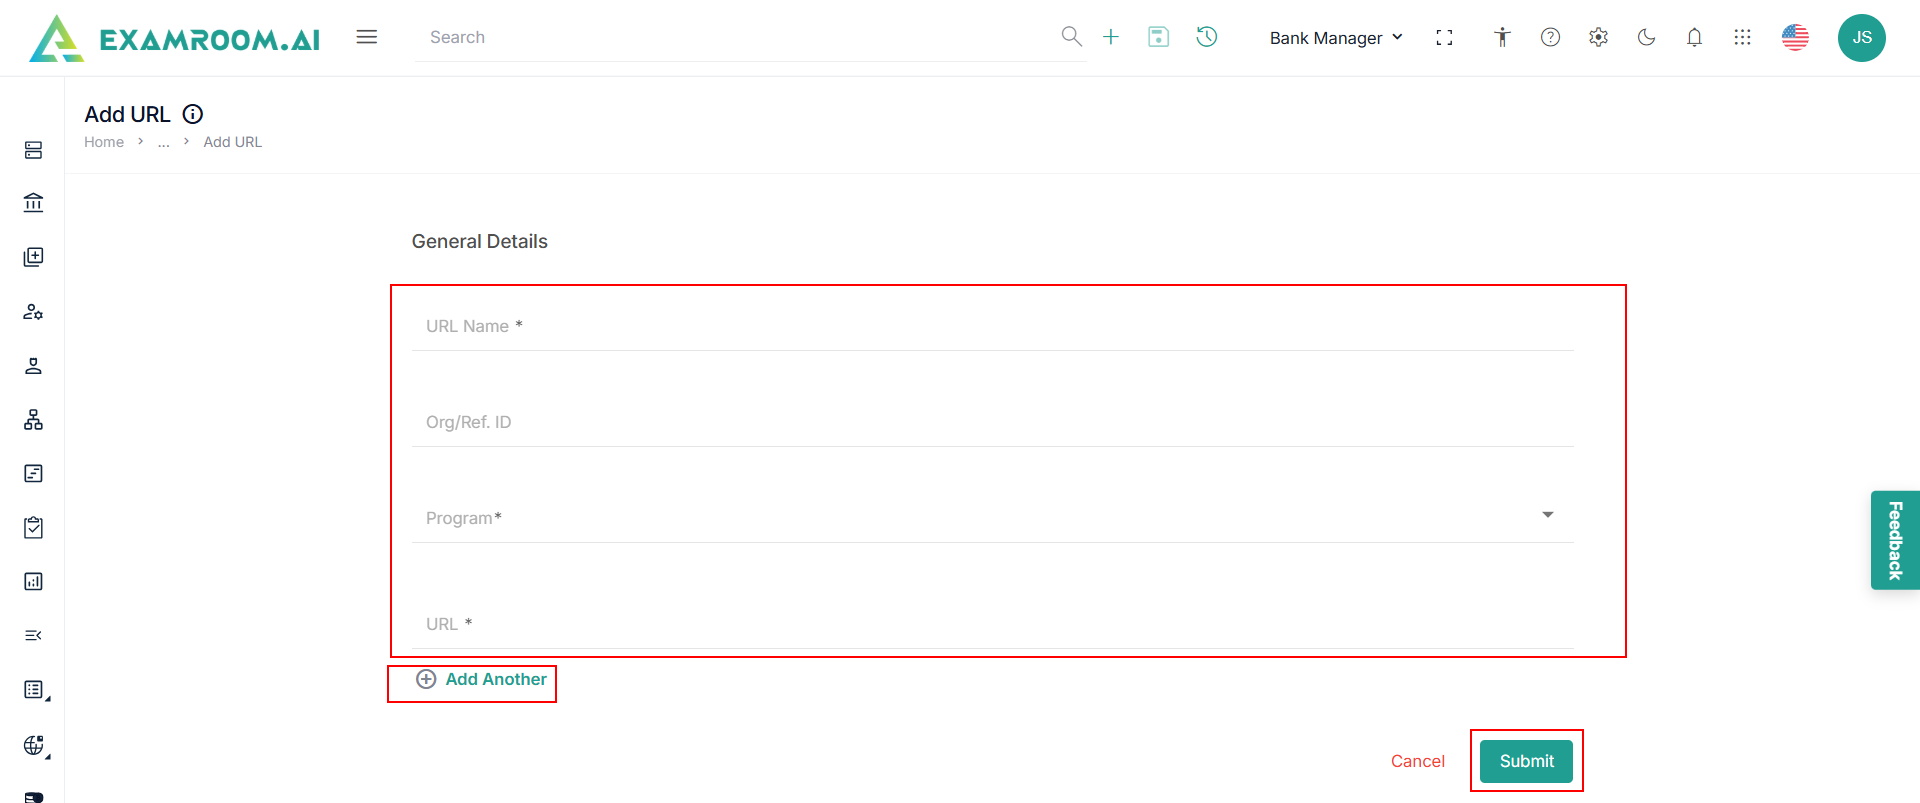1920x803 pixels.
Task: Focus the Org/Ref. ID field
Action: 992,422
